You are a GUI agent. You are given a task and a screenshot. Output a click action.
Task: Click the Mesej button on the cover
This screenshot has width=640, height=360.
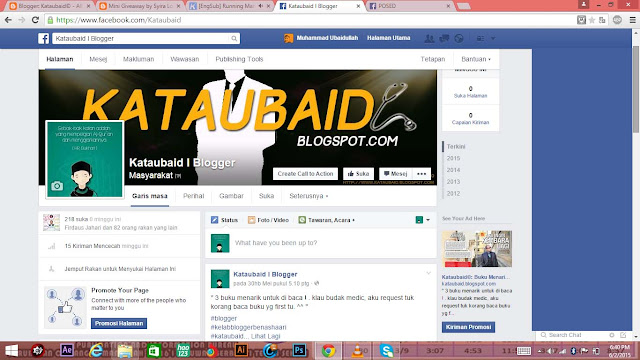tap(396, 174)
